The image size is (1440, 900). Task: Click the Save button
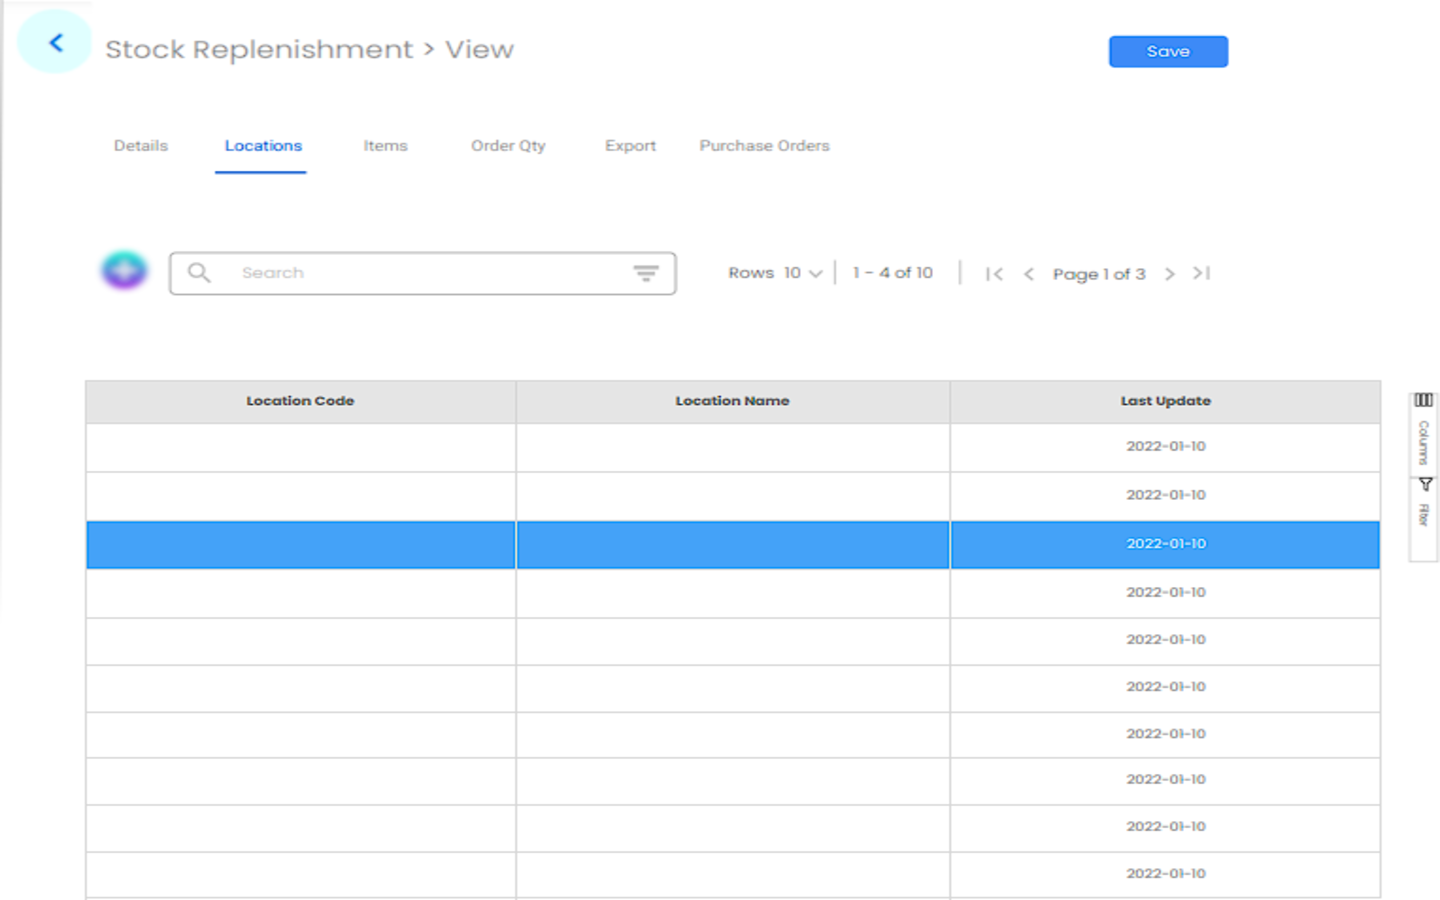pyautogui.click(x=1167, y=52)
